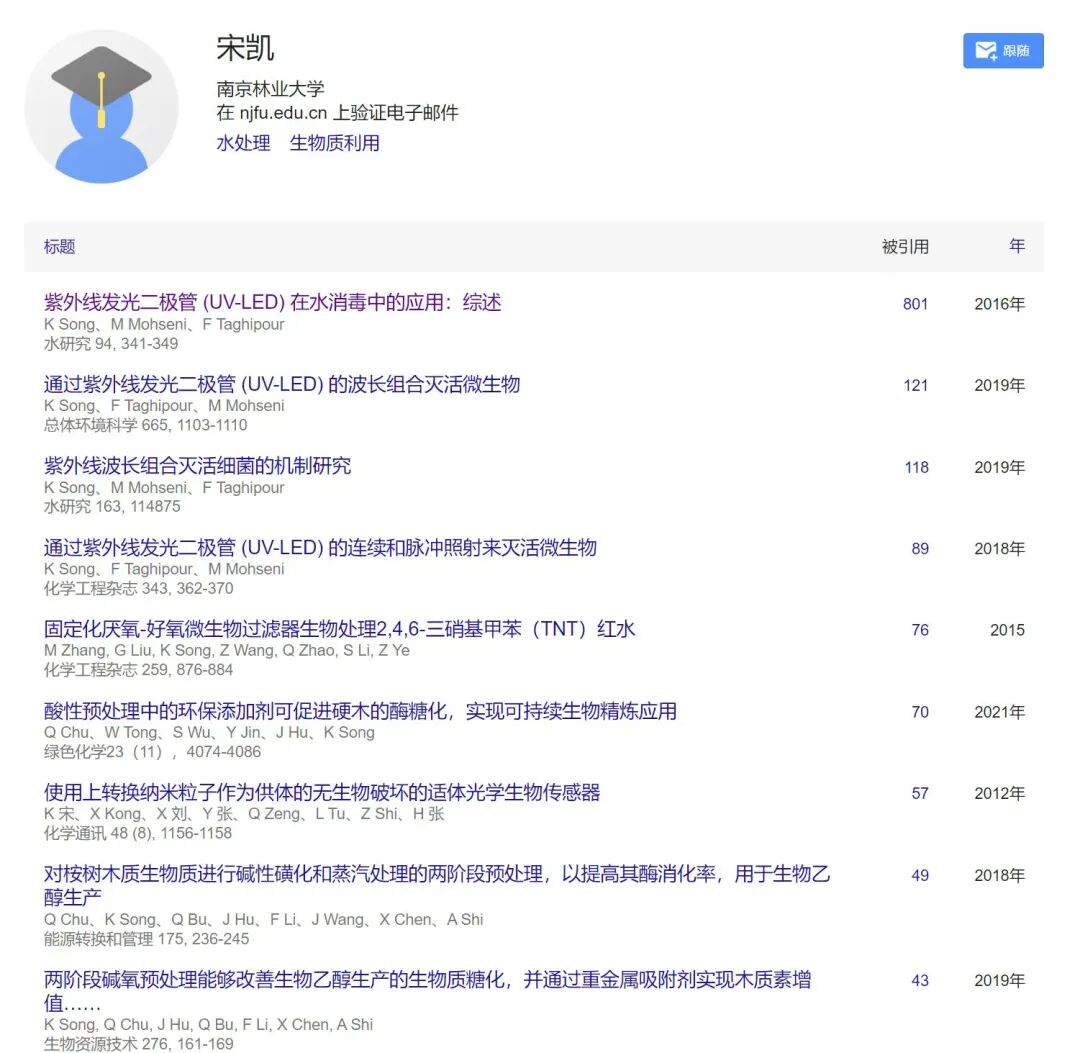Viewport: 1080px width, 1053px height.
Task: Open the 酸性预处理 环保添加剂 paper
Action: 360,711
